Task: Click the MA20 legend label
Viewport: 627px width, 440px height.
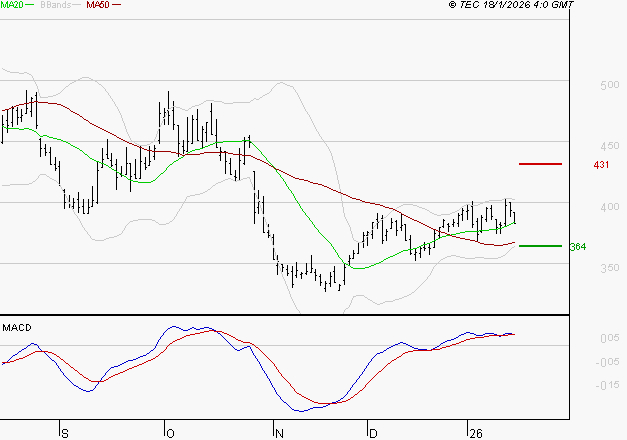Action: click(x=13, y=5)
